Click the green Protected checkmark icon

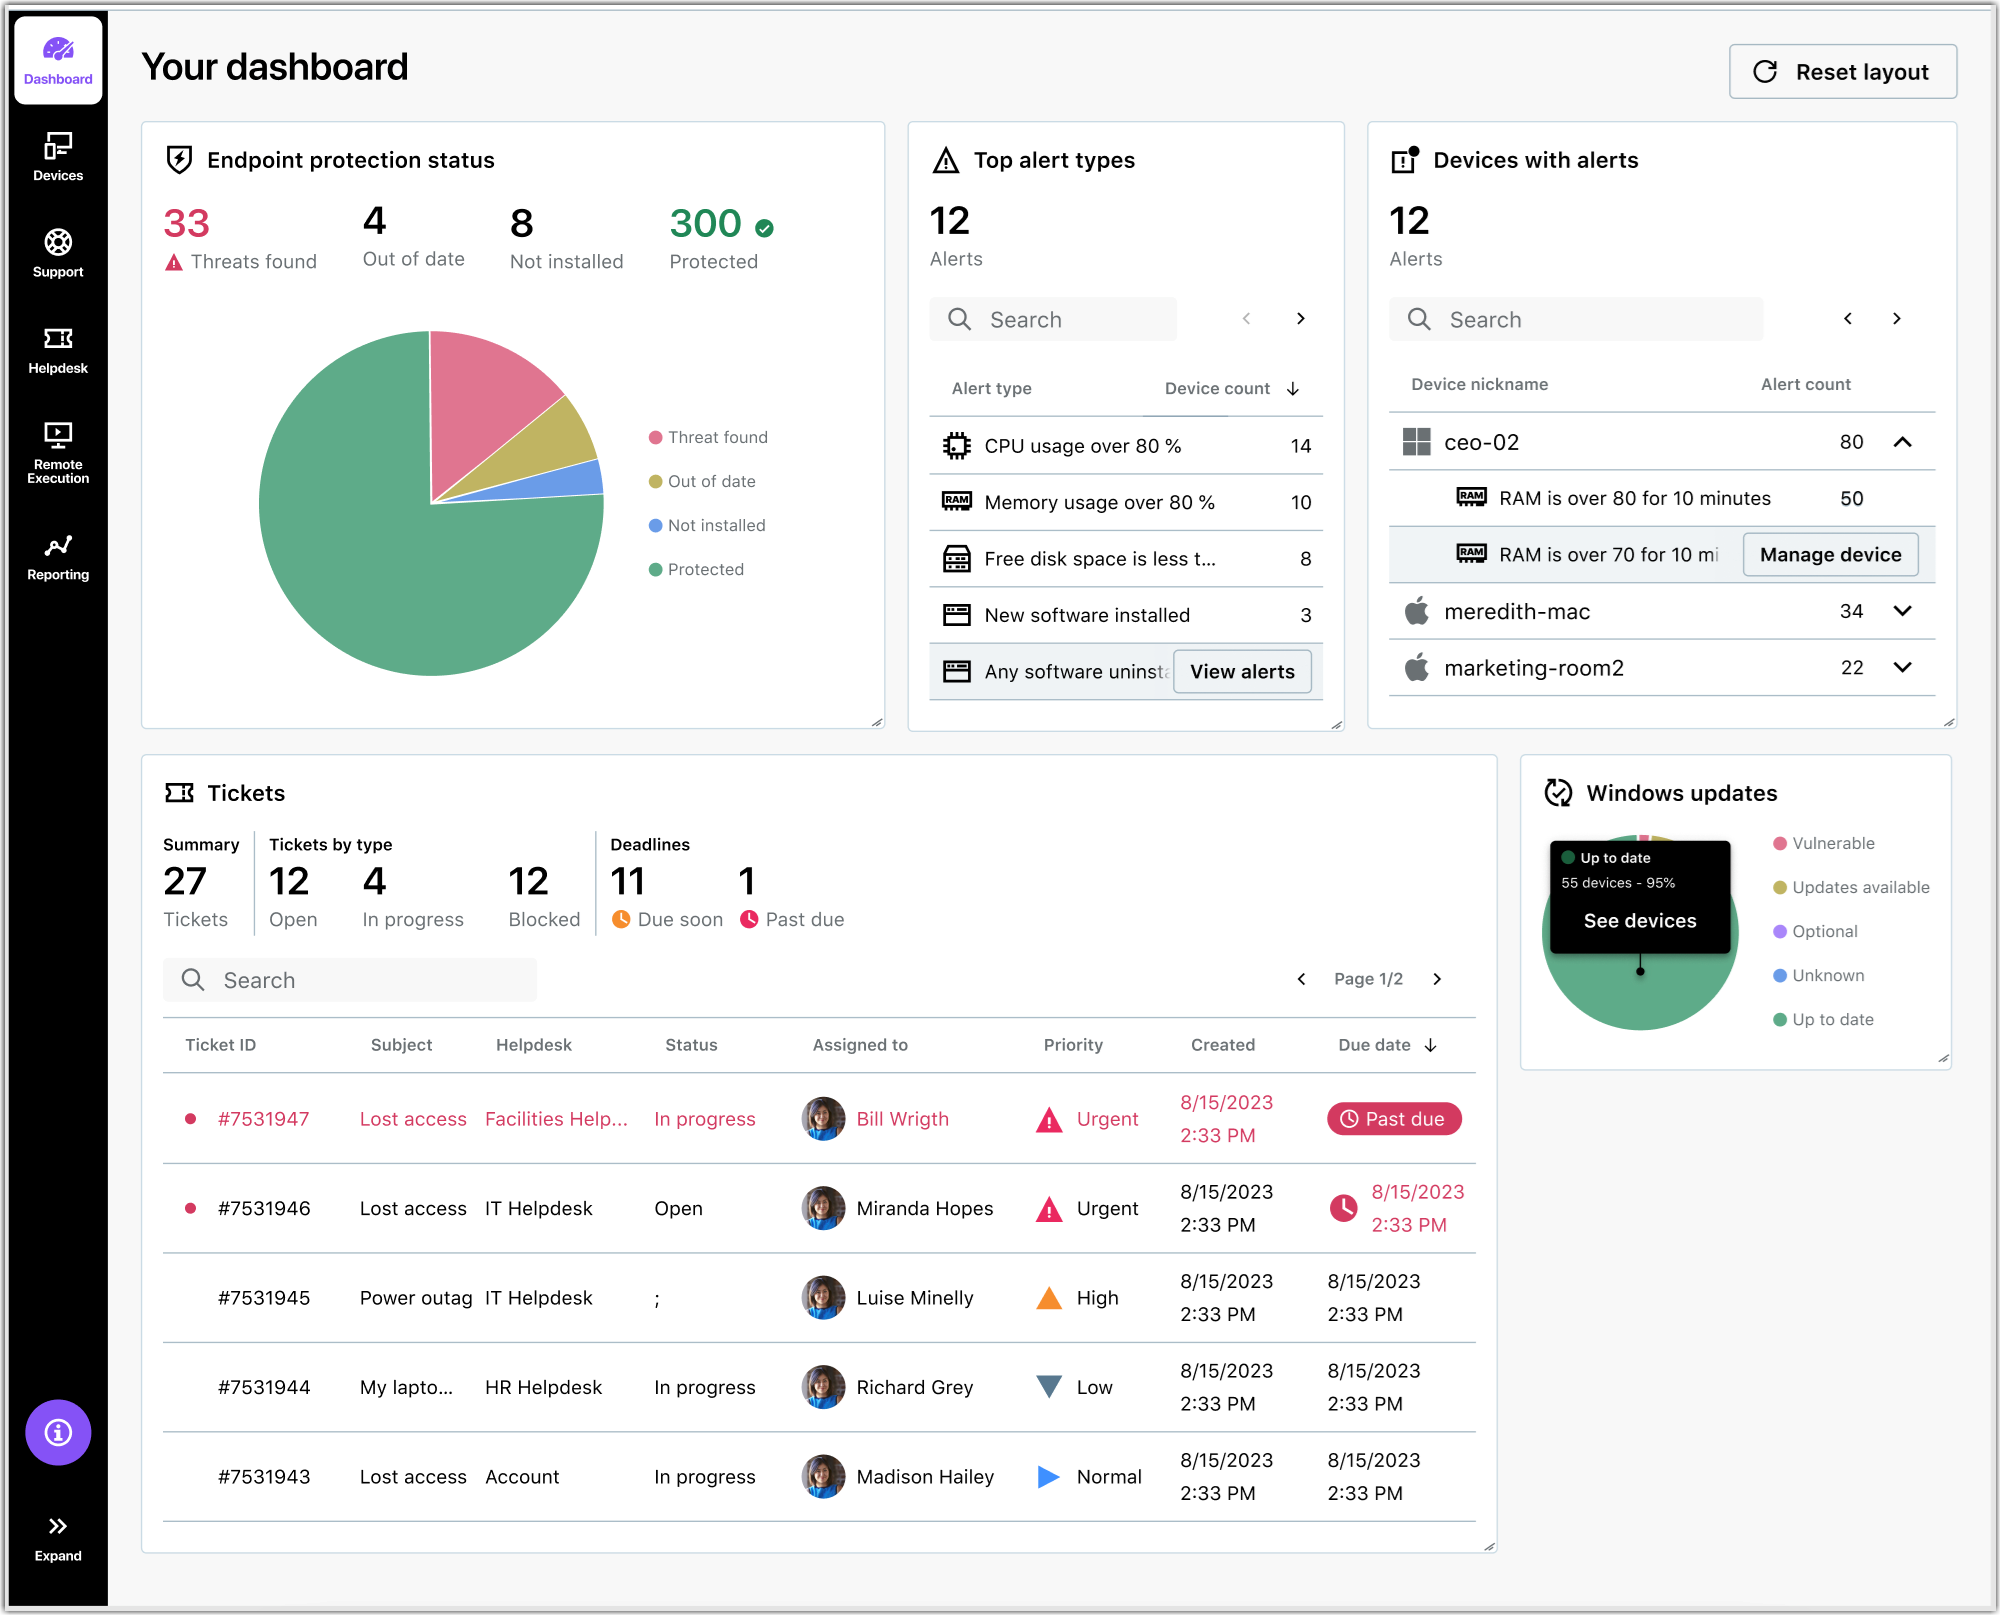click(765, 229)
